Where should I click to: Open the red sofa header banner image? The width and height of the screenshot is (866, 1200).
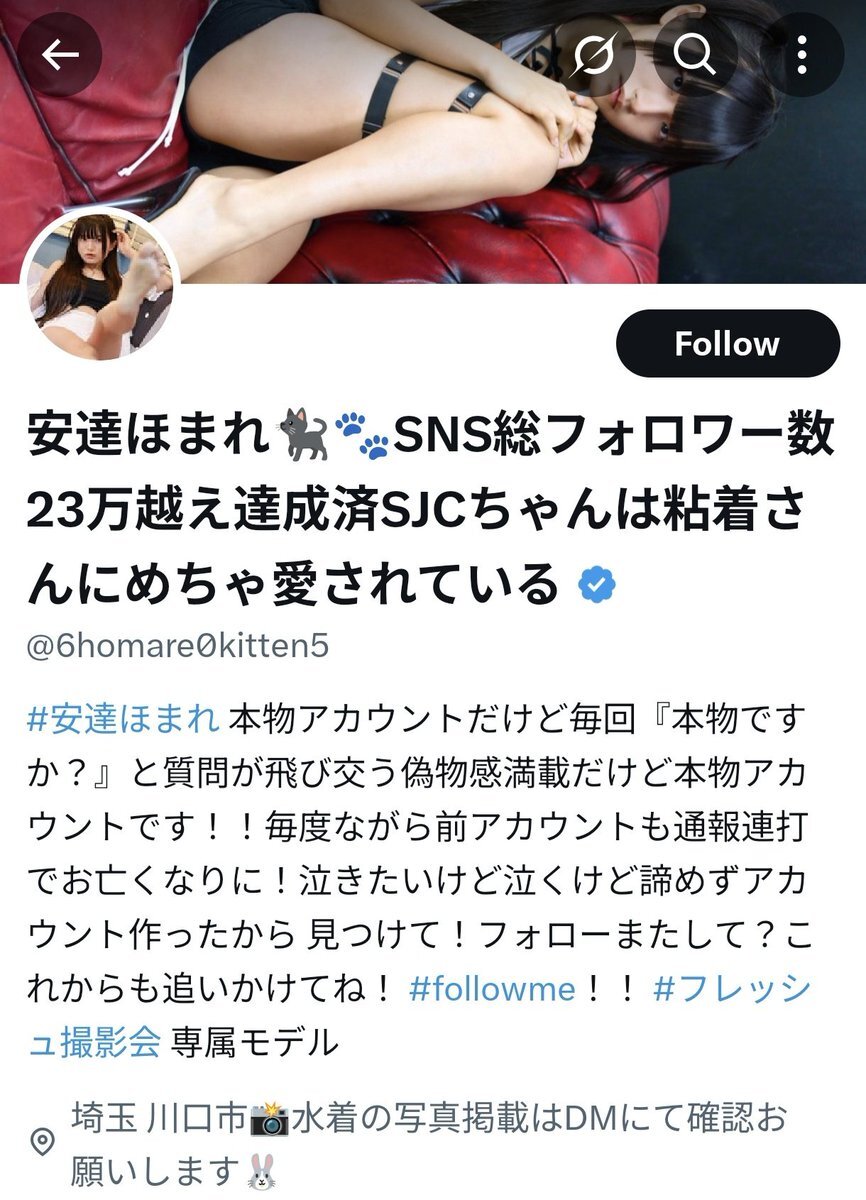[x=433, y=140]
